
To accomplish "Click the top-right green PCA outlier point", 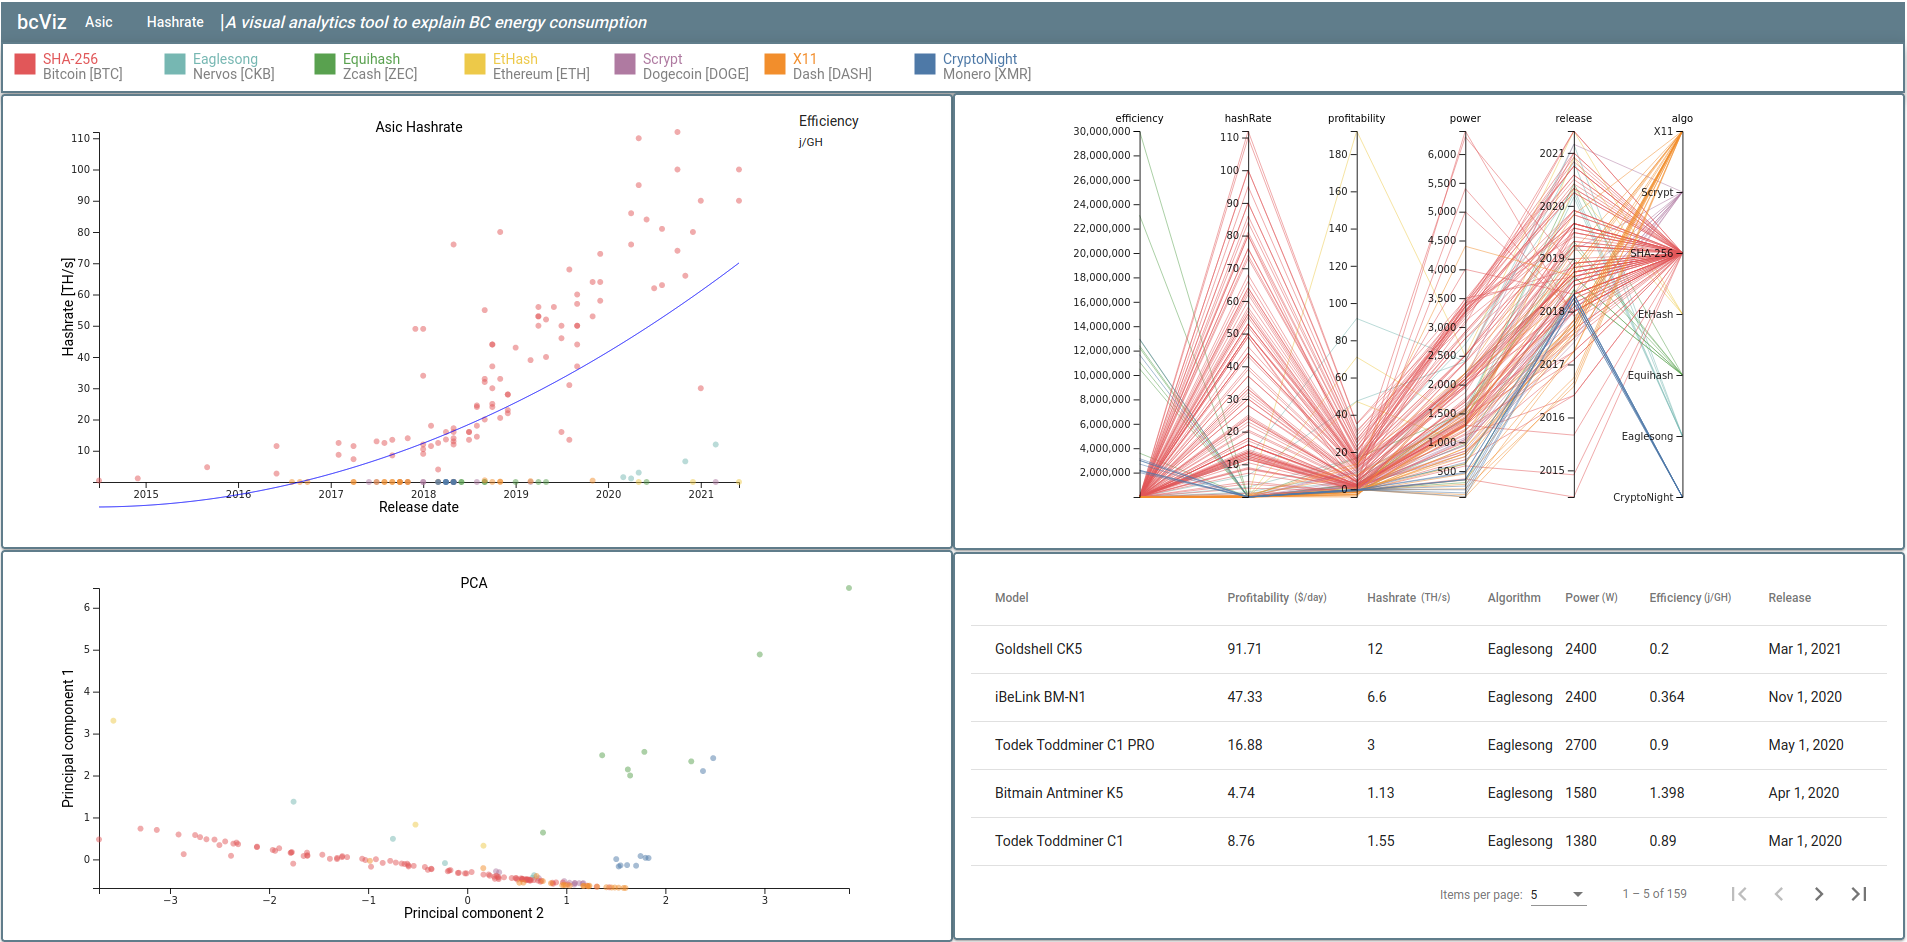I will (849, 588).
